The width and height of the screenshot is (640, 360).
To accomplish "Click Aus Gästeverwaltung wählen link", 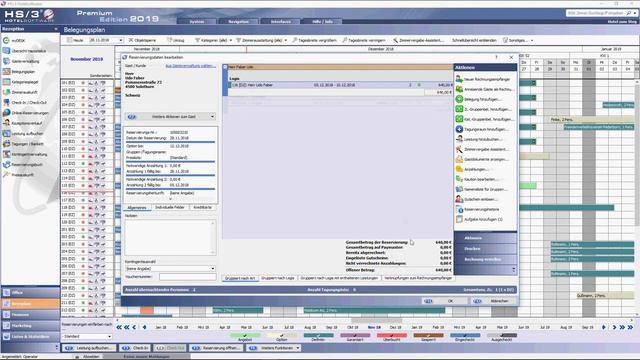I will pyautogui.click(x=191, y=66).
